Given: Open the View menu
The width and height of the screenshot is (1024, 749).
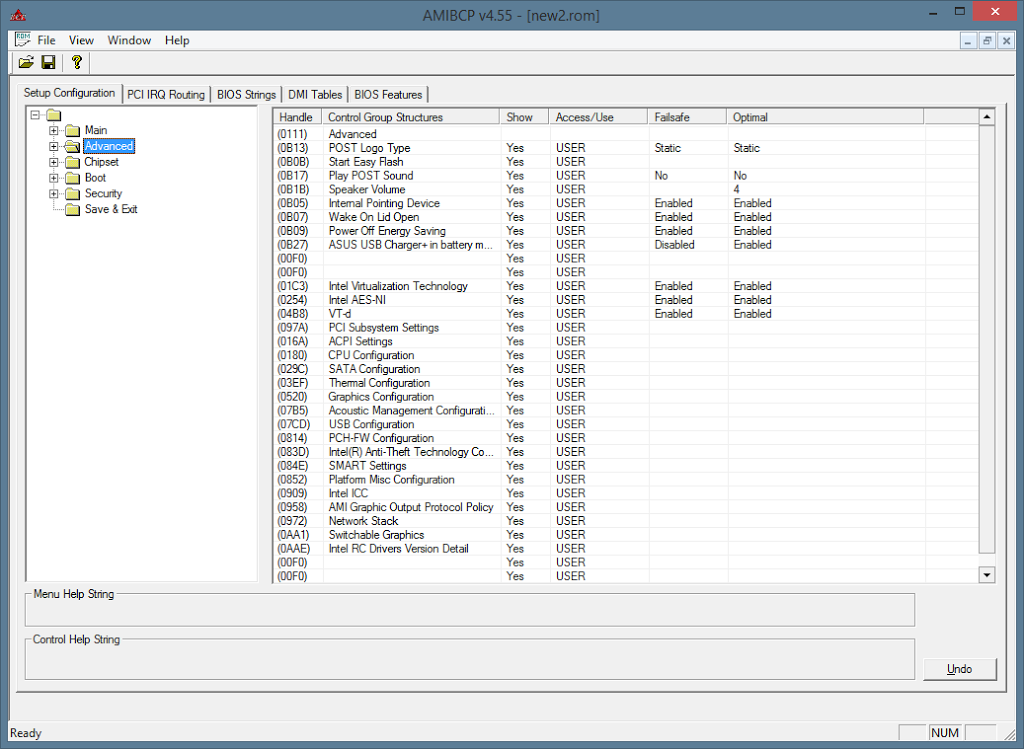Looking at the screenshot, I should 82,40.
